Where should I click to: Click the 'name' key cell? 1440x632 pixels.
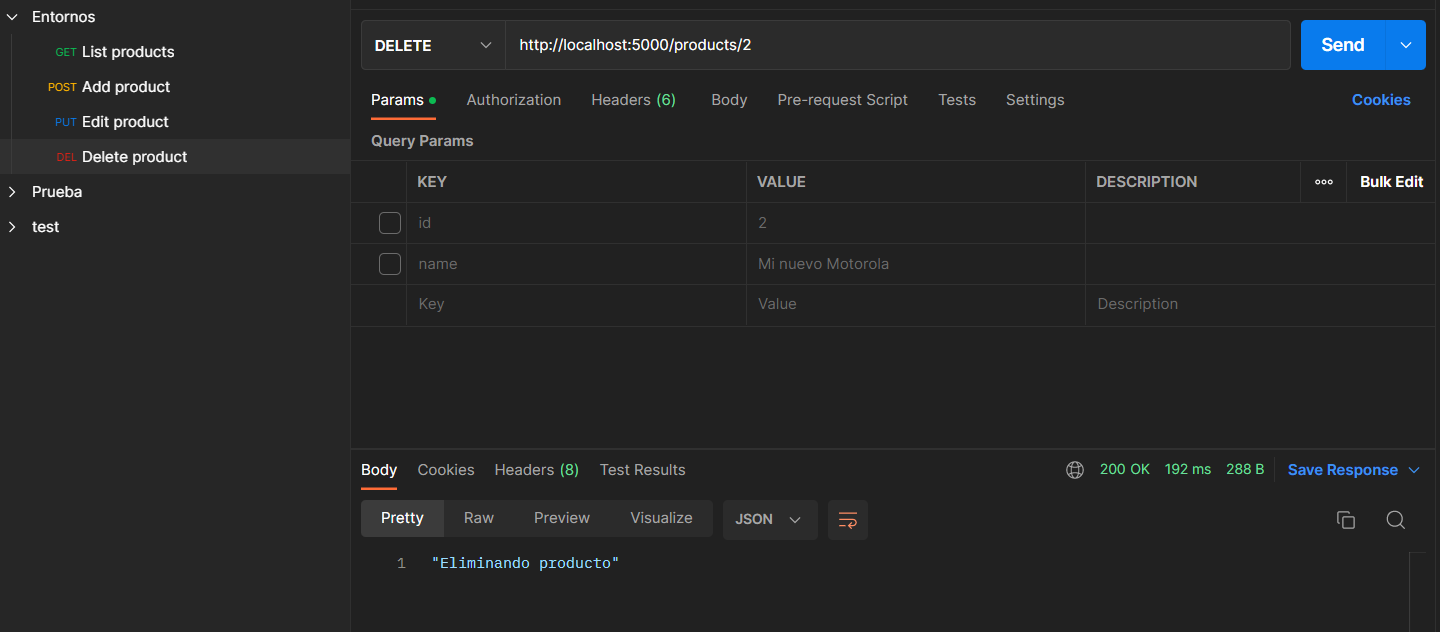pos(576,264)
